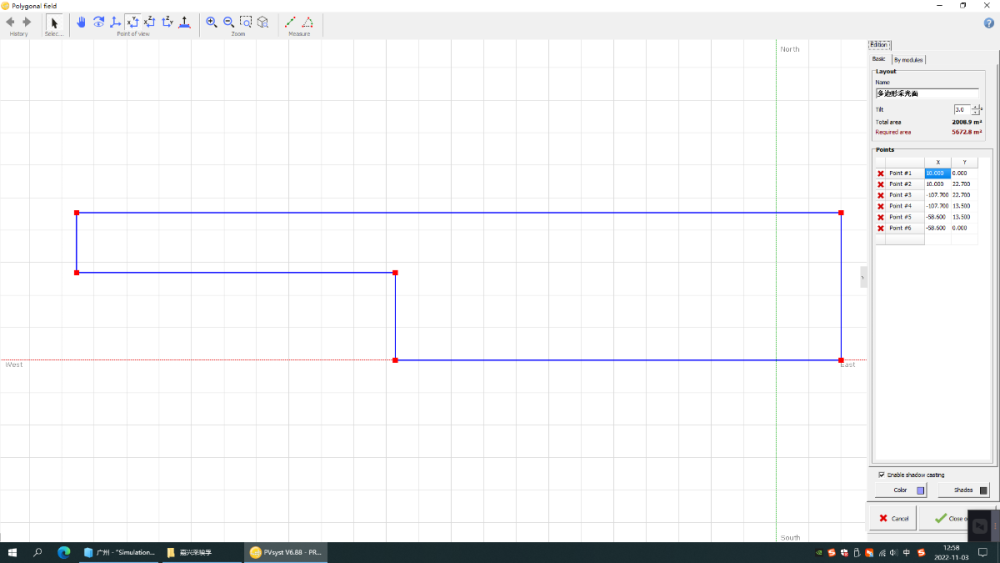This screenshot has height=563, width=1000.
Task: Collapse the side panel arrow handle
Action: click(x=864, y=277)
